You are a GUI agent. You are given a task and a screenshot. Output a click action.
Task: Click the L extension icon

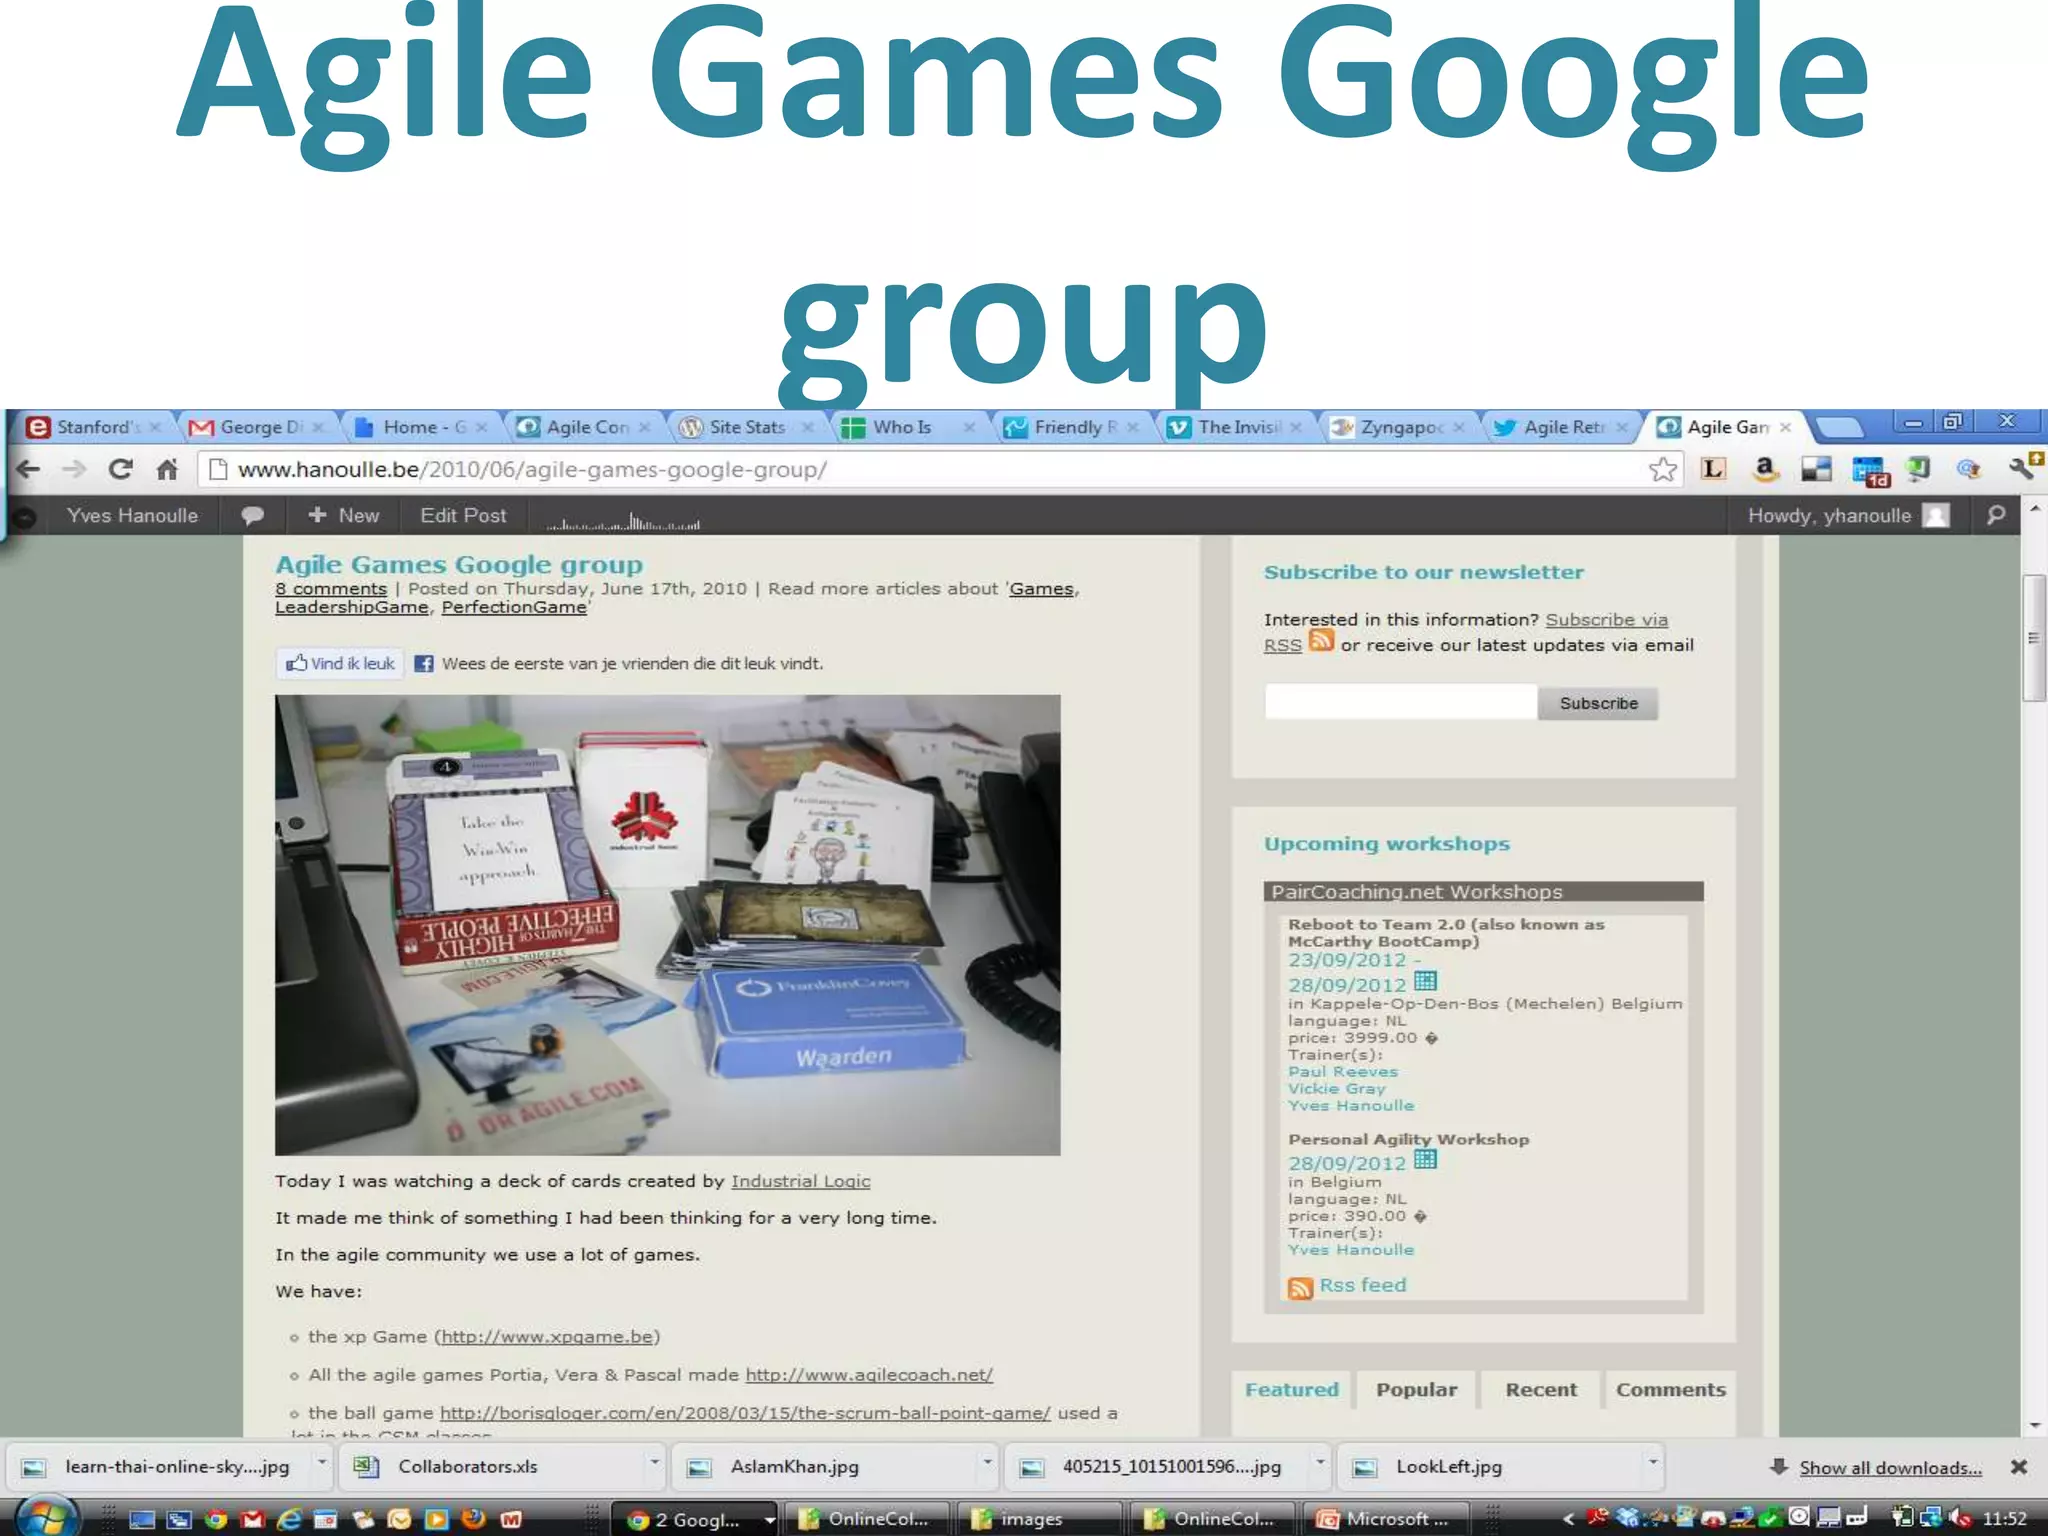point(1713,469)
